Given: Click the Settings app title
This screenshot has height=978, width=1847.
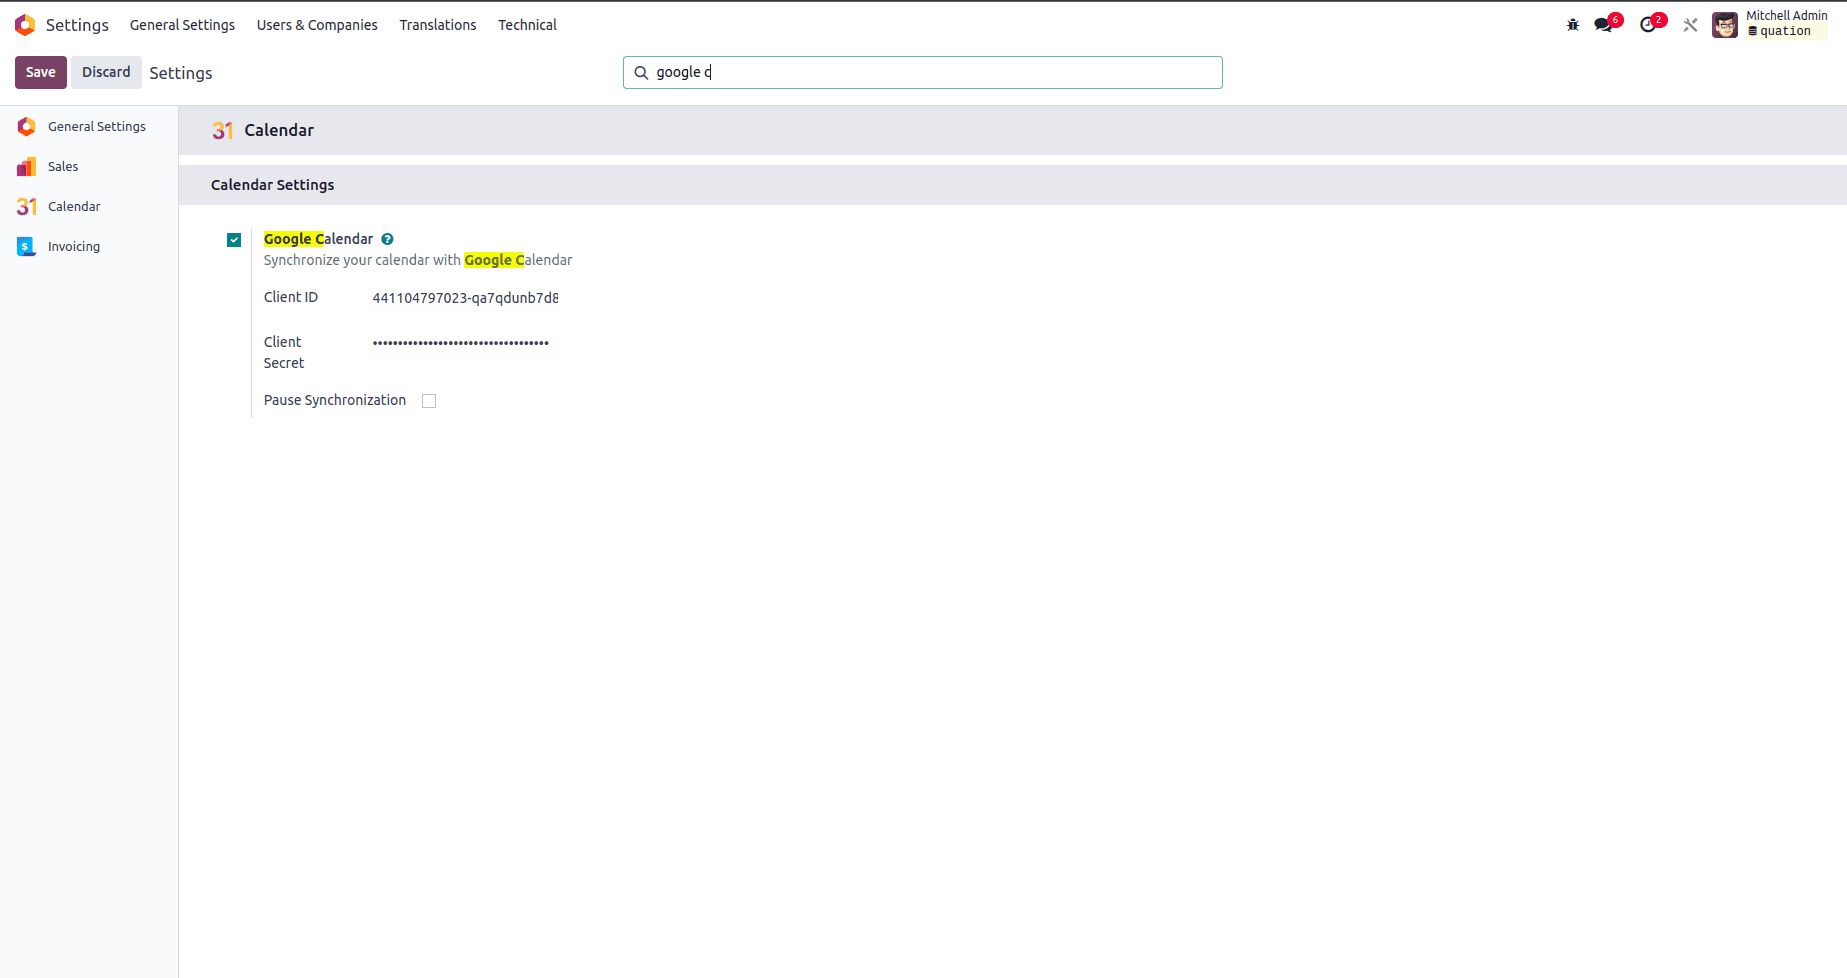Looking at the screenshot, I should [x=77, y=25].
